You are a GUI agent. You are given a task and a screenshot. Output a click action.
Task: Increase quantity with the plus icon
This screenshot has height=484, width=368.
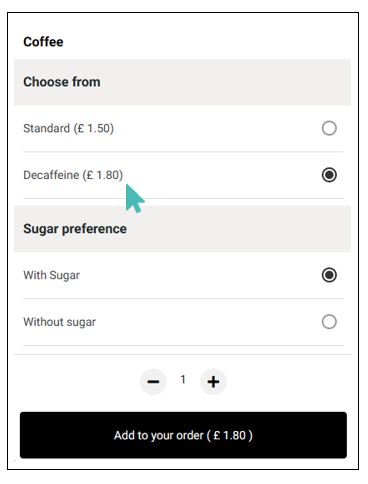(x=213, y=381)
